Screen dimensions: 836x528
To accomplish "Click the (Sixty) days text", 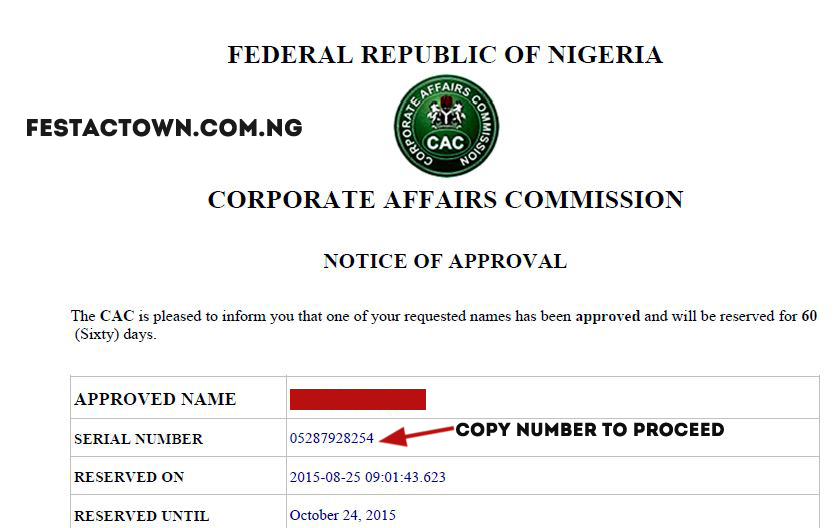I will pos(115,335).
